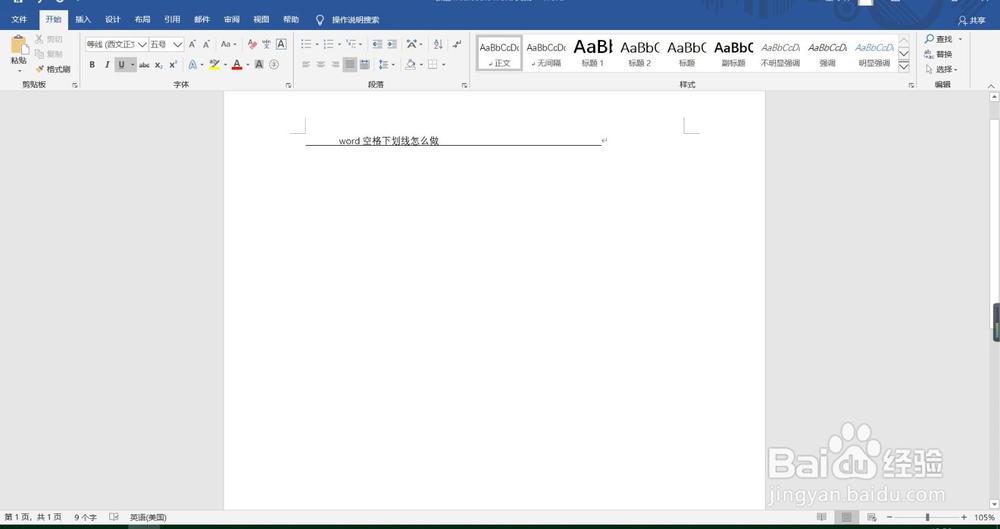The width and height of the screenshot is (1000, 529).
Task: Apply the Subtitle (副标题) style
Action: tap(733, 53)
